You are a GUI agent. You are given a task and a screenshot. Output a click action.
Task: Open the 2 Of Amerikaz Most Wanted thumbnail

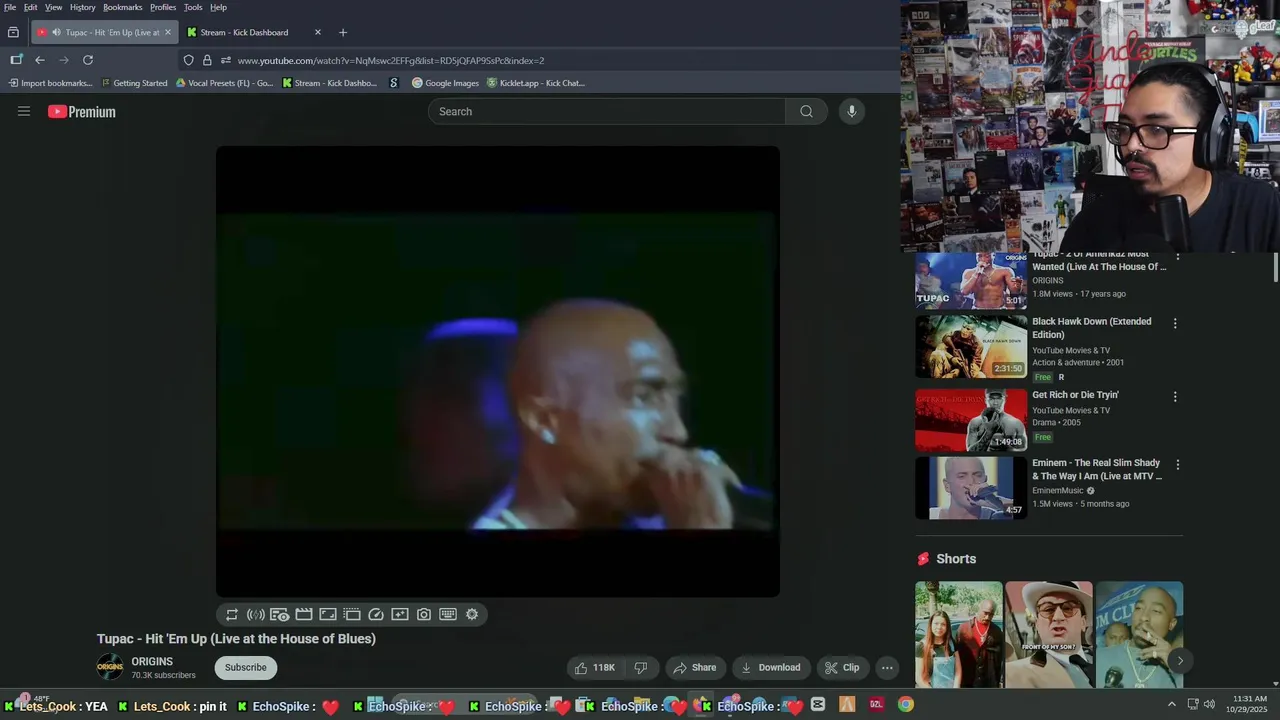pyautogui.click(x=971, y=281)
